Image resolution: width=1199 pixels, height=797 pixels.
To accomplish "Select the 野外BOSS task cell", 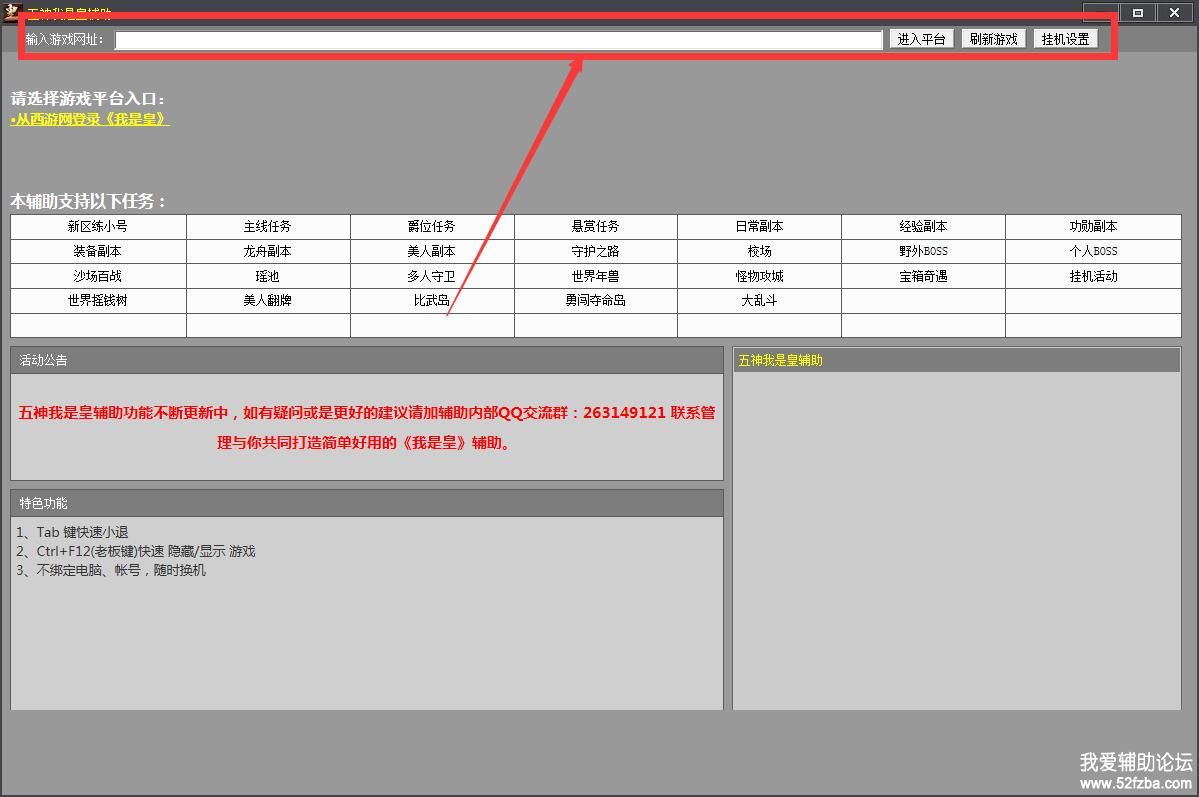I will (923, 251).
